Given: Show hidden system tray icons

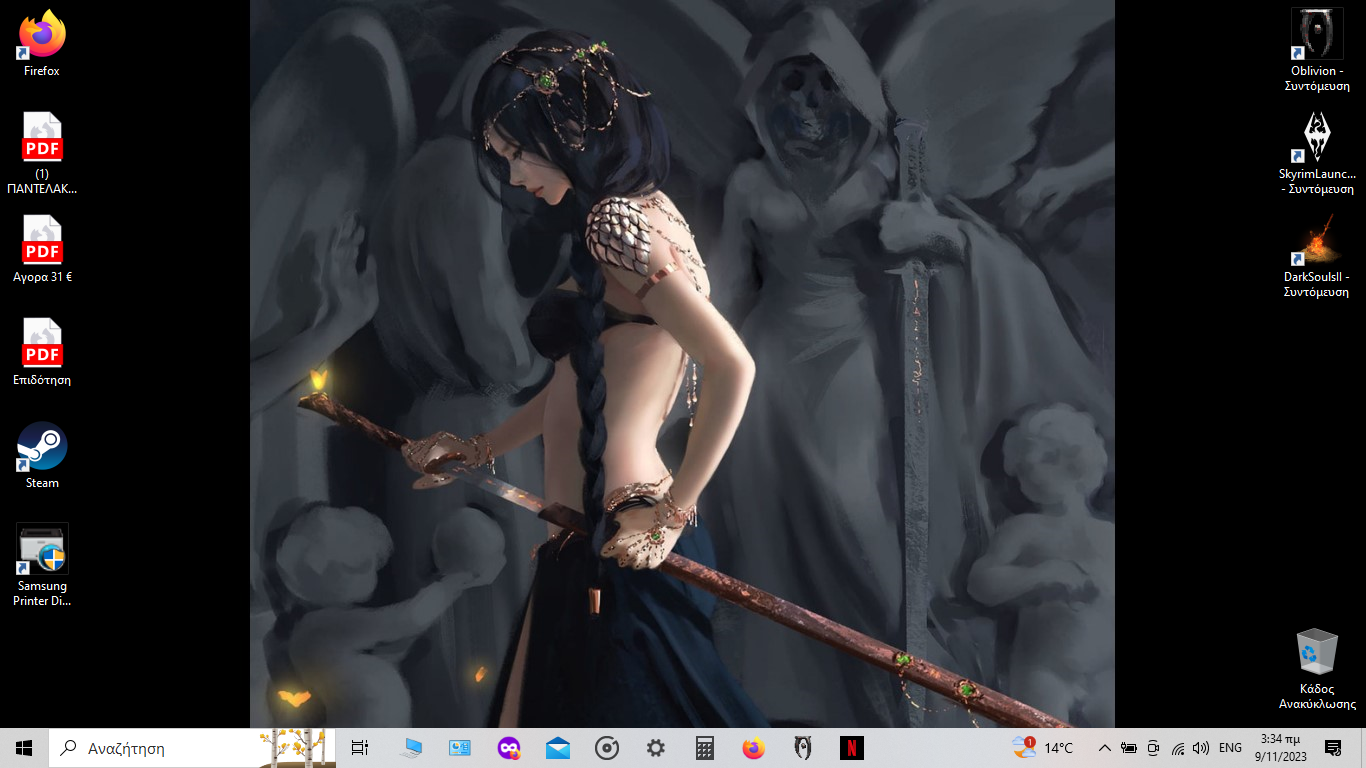Looking at the screenshot, I should (x=1105, y=748).
